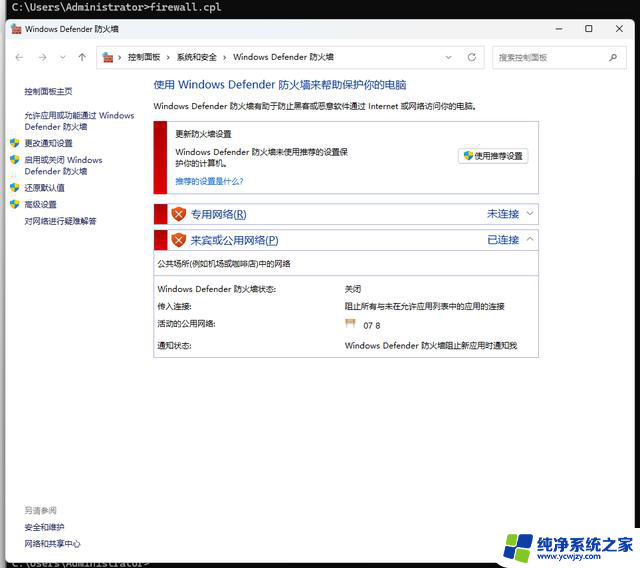This screenshot has height=568, width=640.
Task: Click the 活动的公用网络 label
Action: tap(187, 324)
